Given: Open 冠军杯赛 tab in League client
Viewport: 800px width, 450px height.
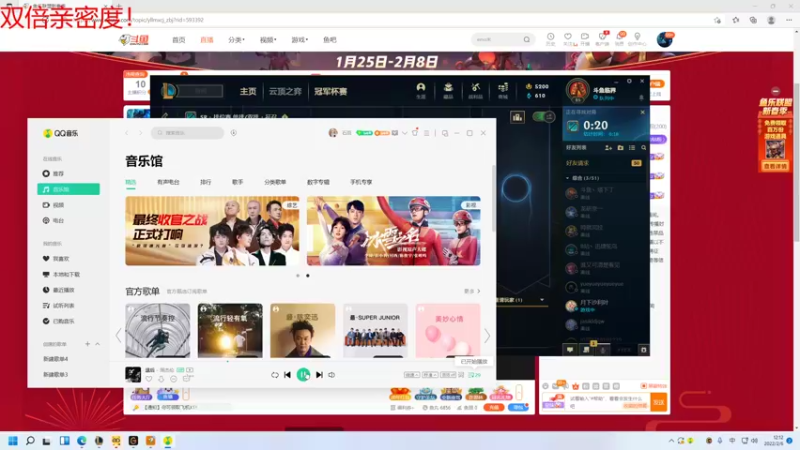Looking at the screenshot, I should (x=331, y=91).
